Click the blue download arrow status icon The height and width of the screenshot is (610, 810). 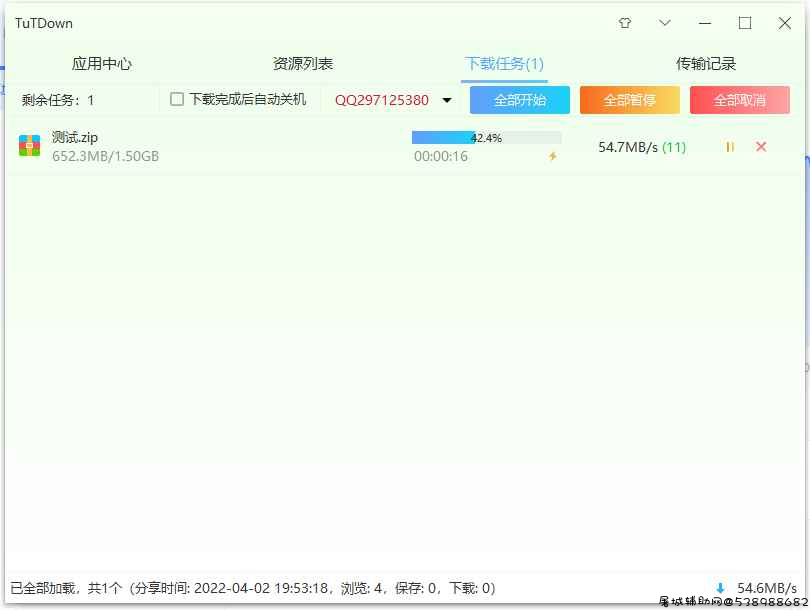point(720,588)
